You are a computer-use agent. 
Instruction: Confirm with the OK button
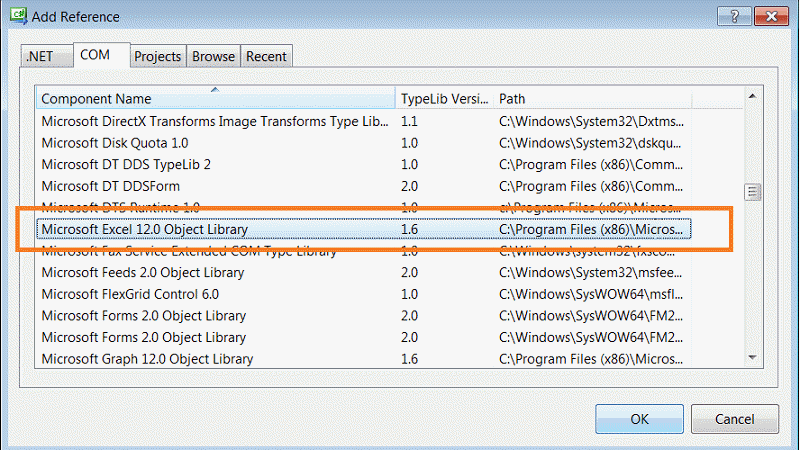coord(639,419)
